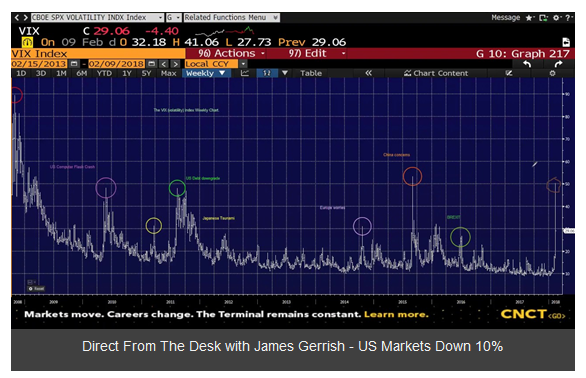Click the Learn more link in the banner
The image size is (586, 378).
396,314
